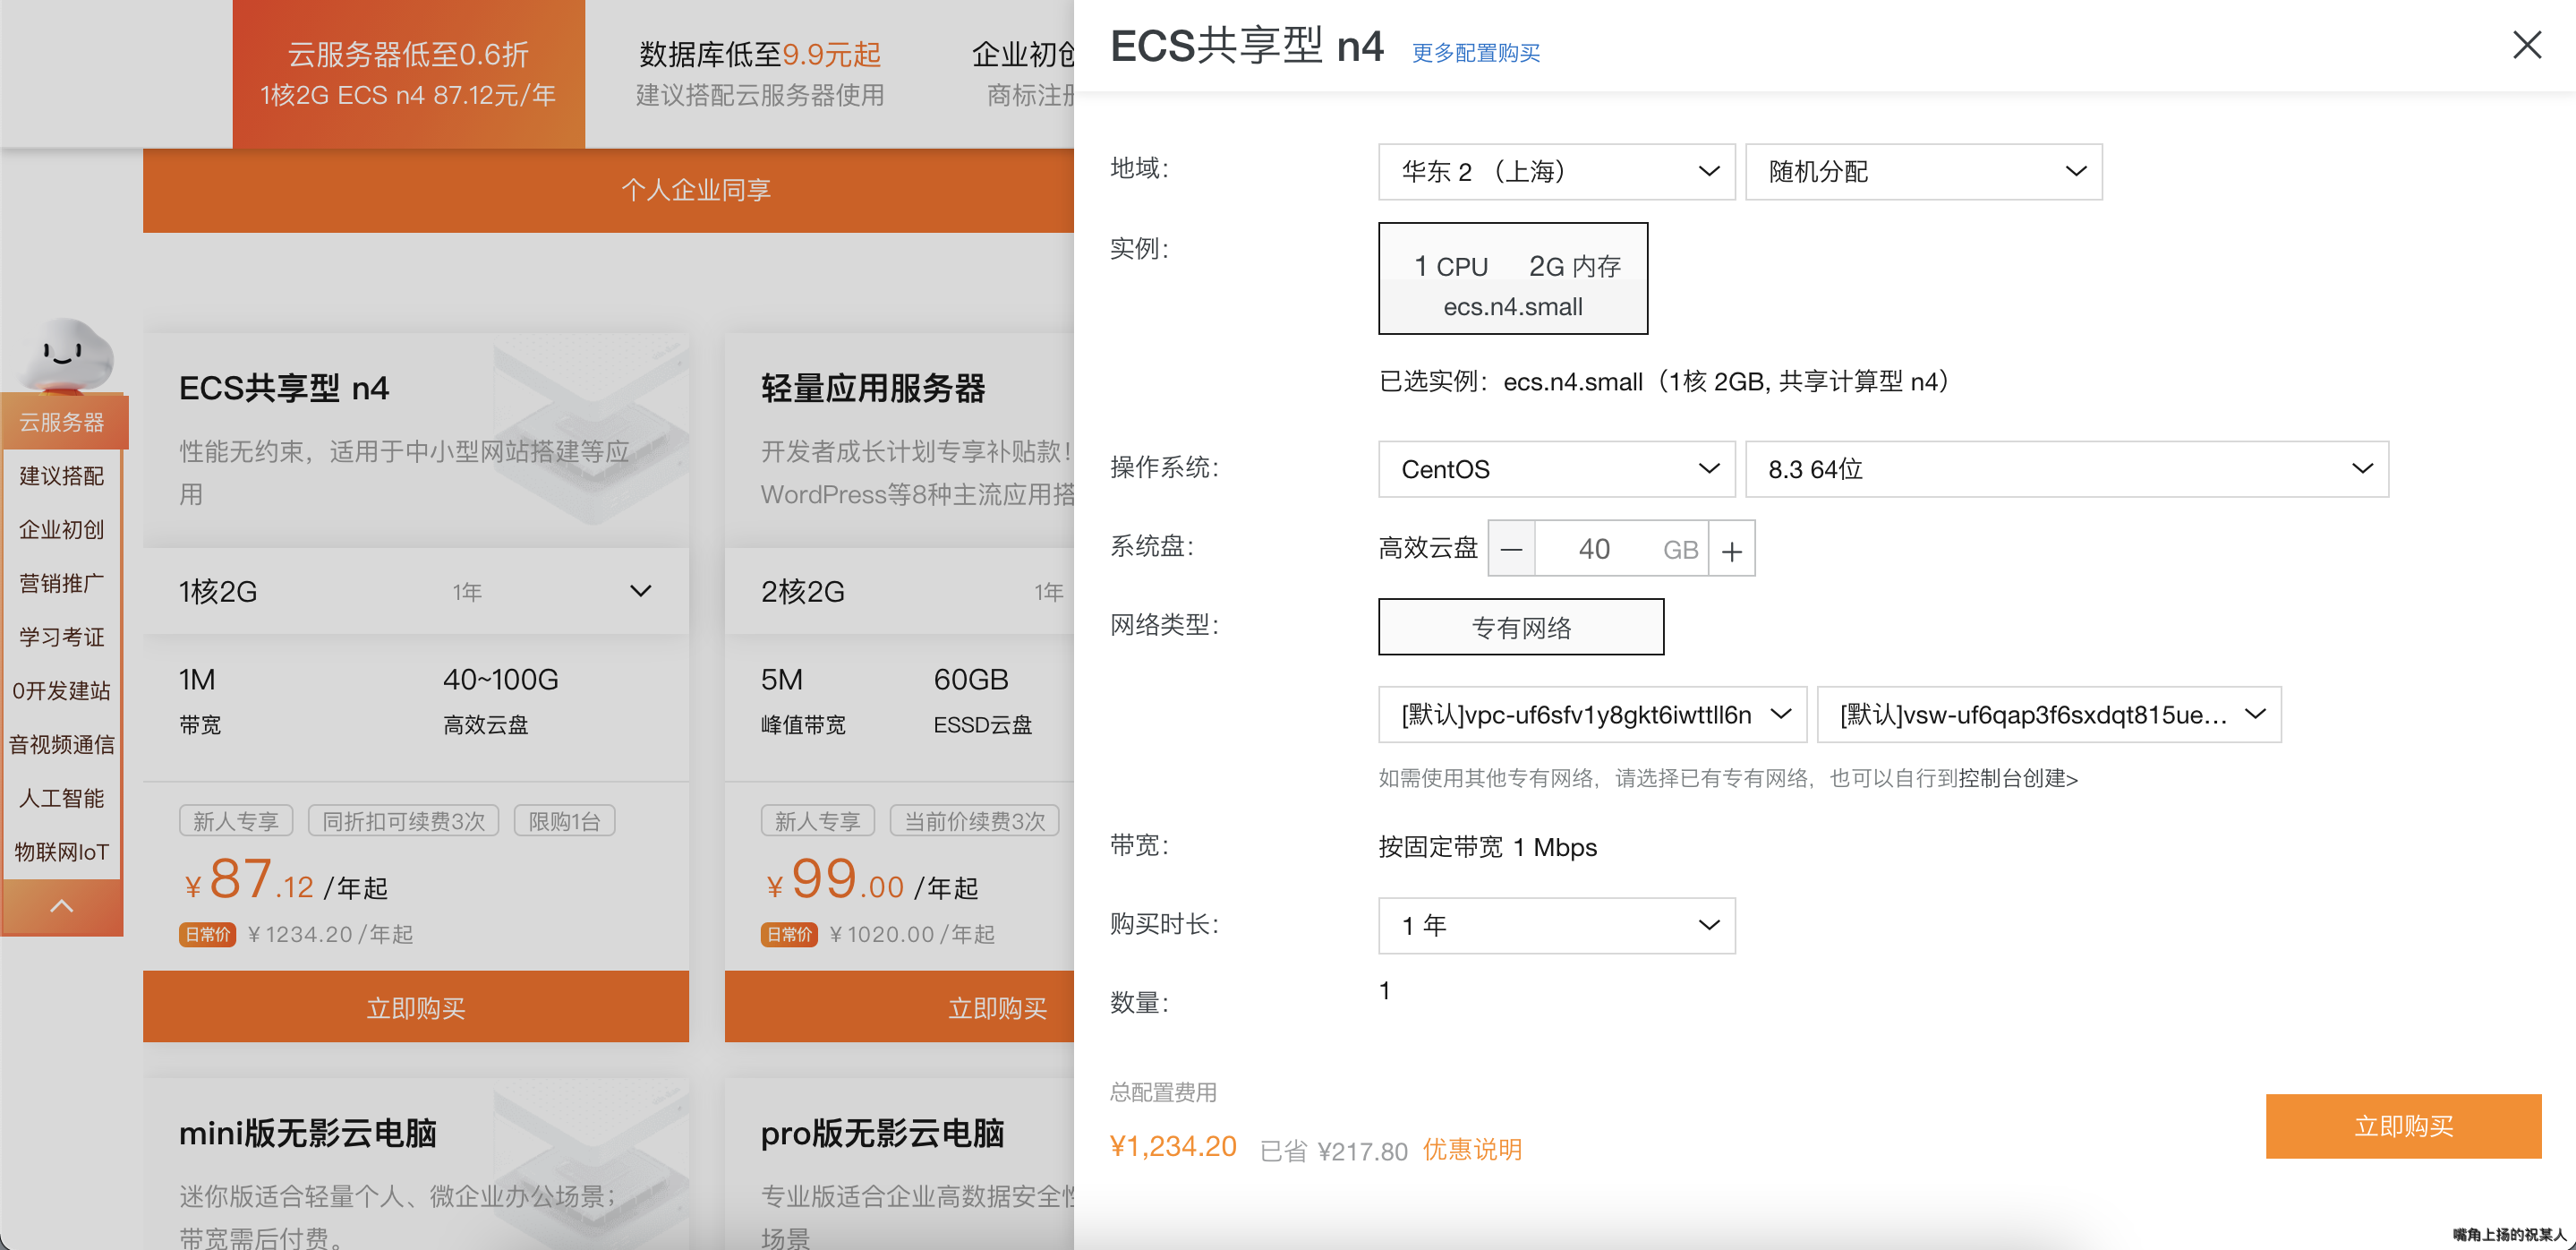Switch to 云服务器低至0.6折 tab

pos(408,74)
